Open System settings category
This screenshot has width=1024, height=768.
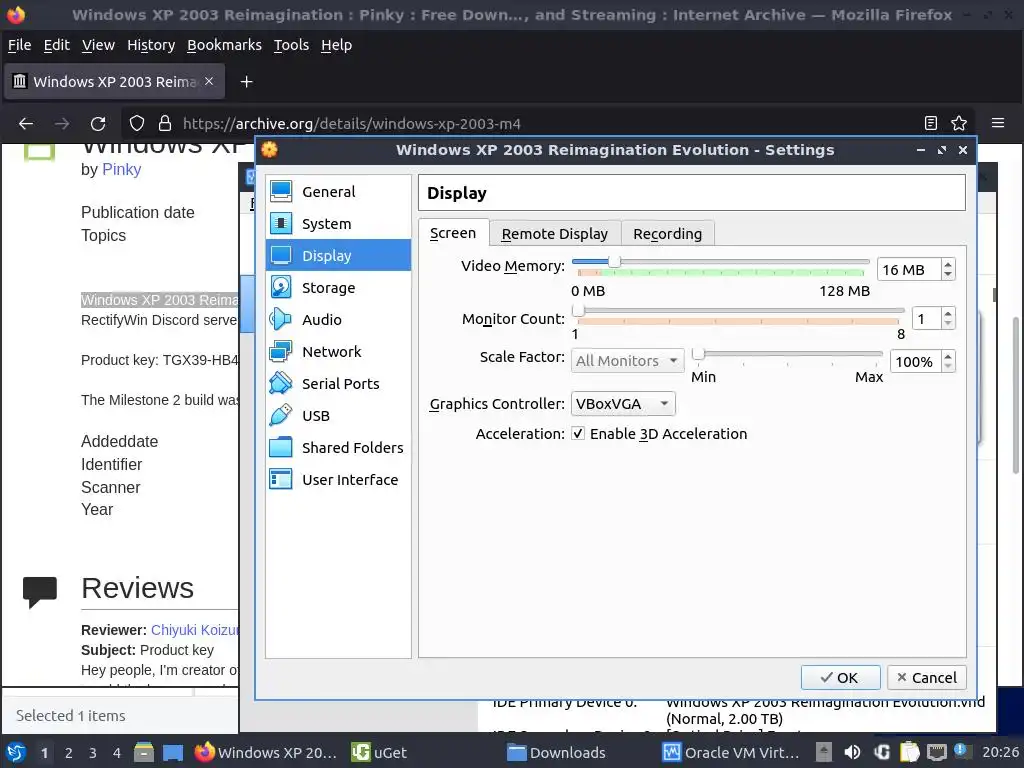338,223
